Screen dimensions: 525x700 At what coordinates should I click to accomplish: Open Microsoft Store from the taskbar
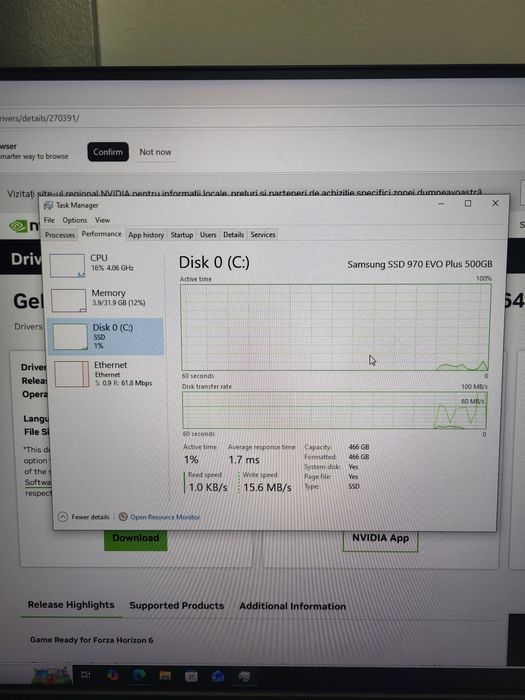(192, 676)
